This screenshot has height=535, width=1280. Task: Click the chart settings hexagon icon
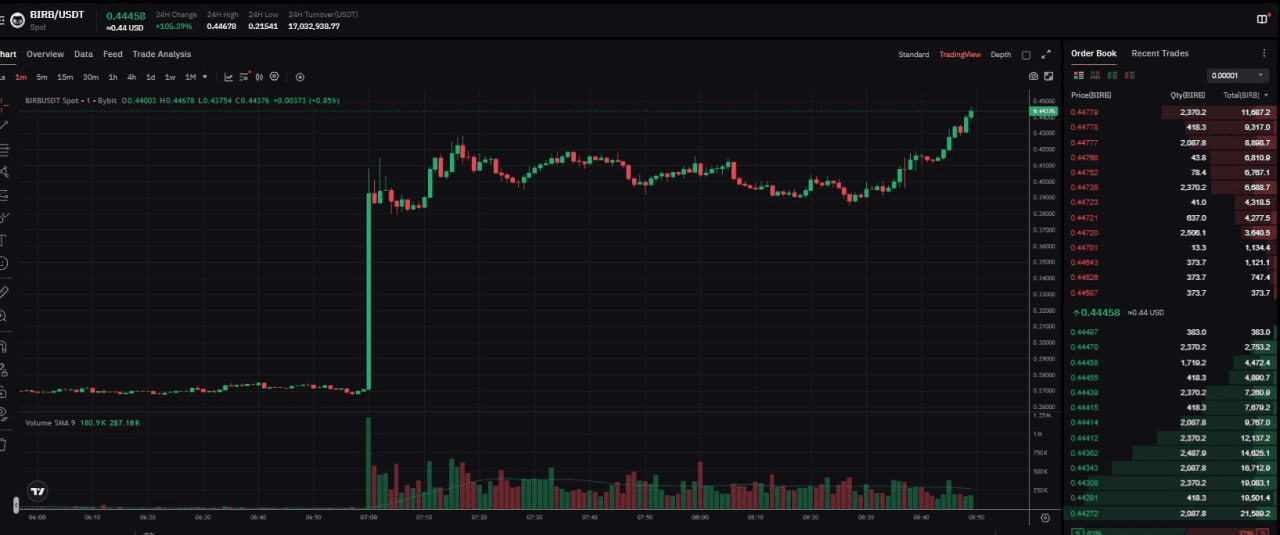point(274,77)
